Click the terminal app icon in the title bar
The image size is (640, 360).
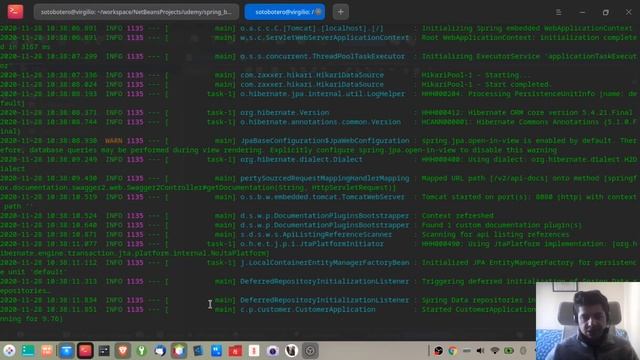[15, 11]
